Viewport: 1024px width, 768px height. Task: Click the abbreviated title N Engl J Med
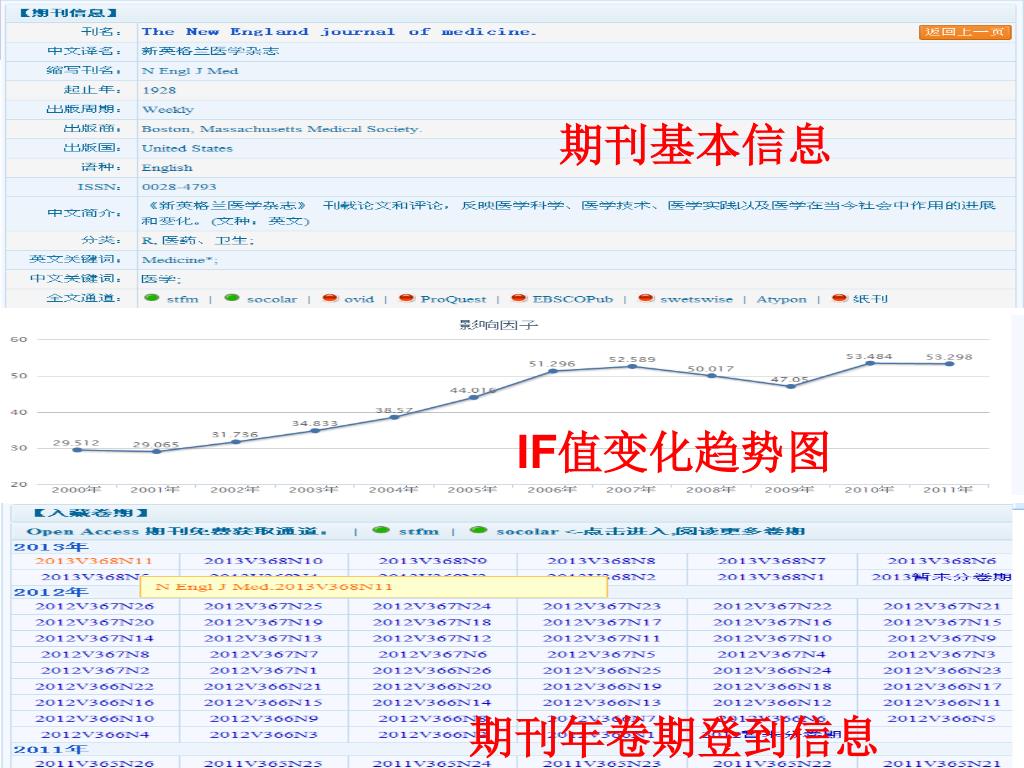[x=190, y=71]
